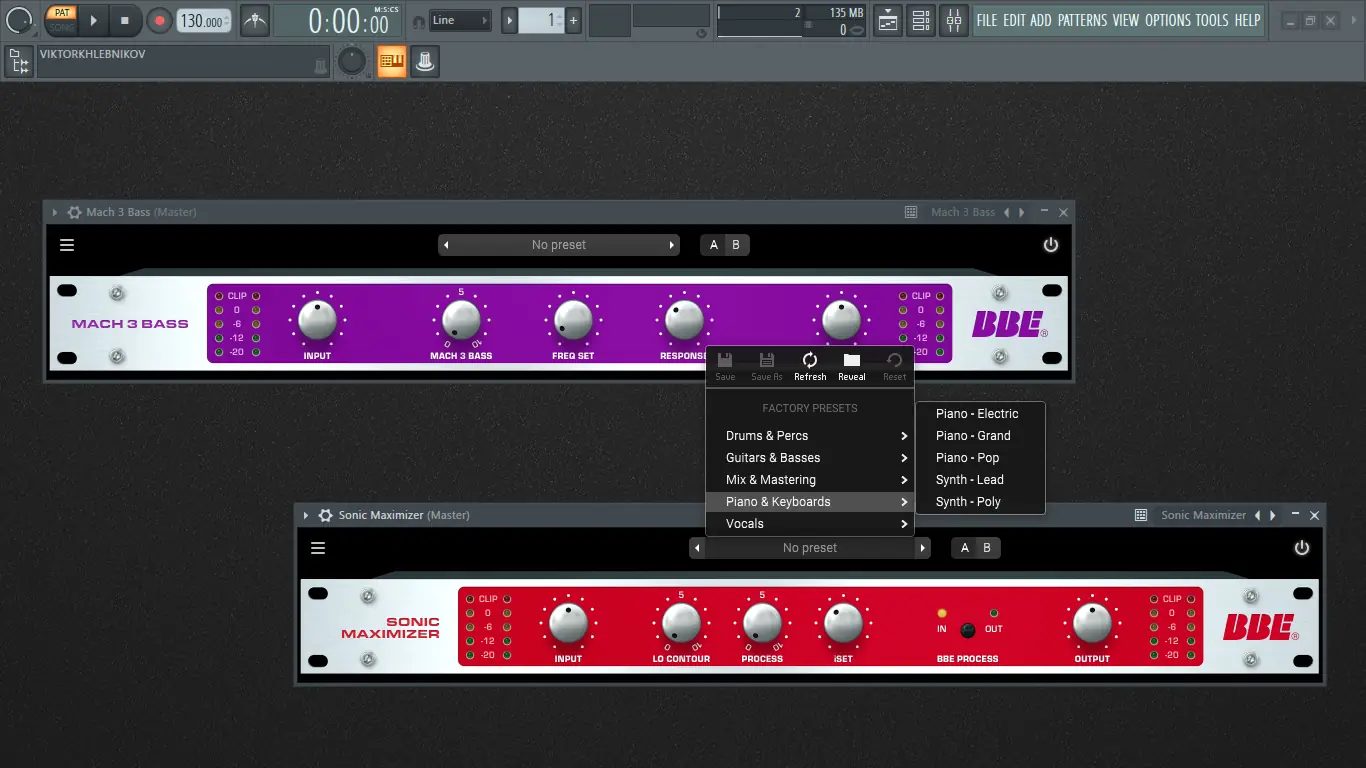Click the BBE logo on Mach 3 Bass
The height and width of the screenshot is (768, 1366).
(x=1010, y=324)
